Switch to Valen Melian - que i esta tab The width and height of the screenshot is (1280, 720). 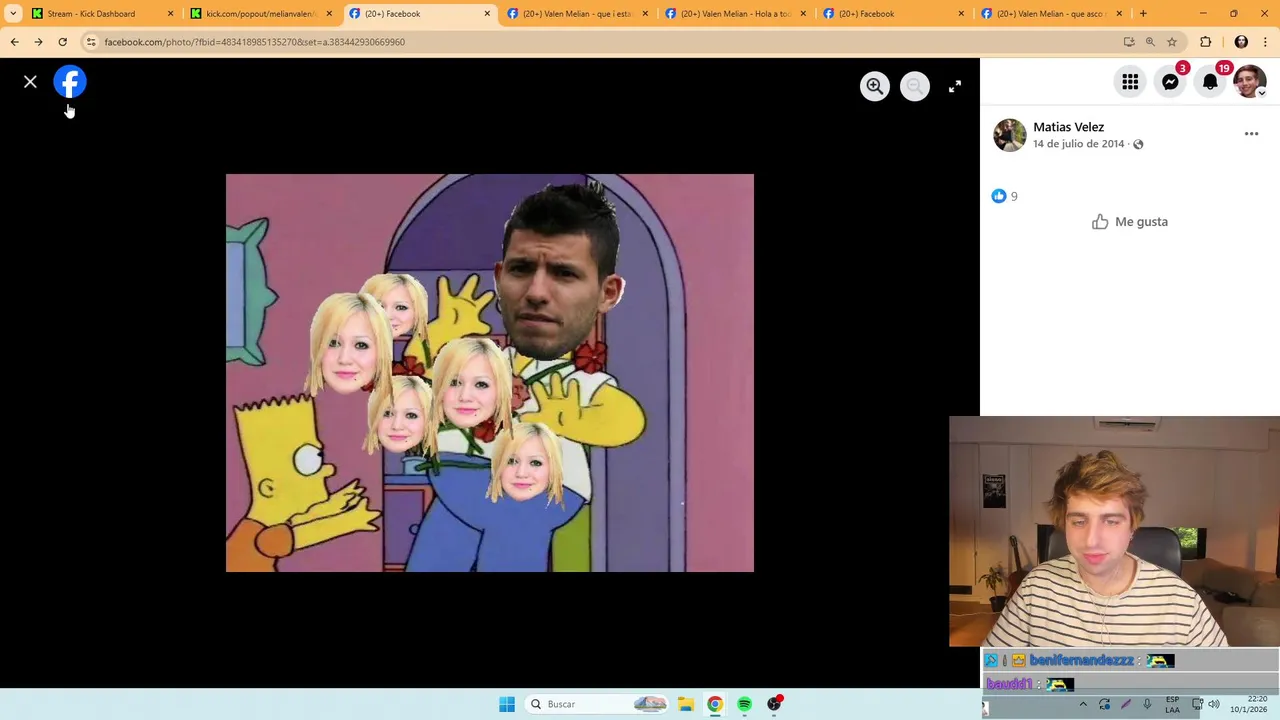(580, 14)
